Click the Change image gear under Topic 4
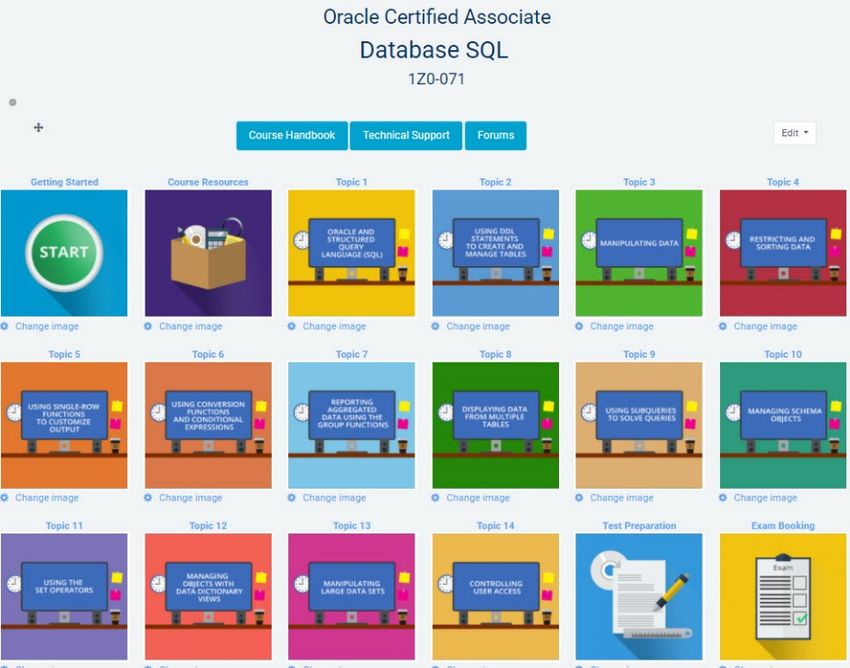 coord(723,326)
